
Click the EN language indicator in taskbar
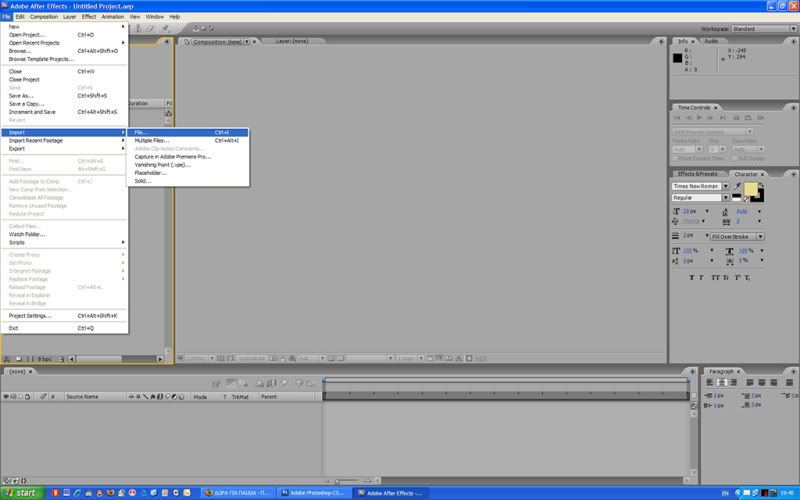pyautogui.click(x=725, y=493)
